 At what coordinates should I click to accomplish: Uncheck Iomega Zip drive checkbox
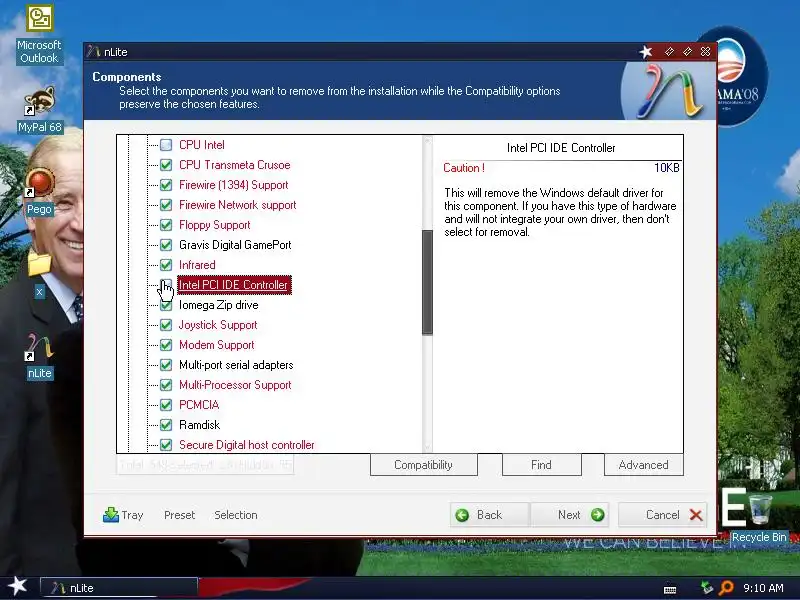[x=166, y=305]
